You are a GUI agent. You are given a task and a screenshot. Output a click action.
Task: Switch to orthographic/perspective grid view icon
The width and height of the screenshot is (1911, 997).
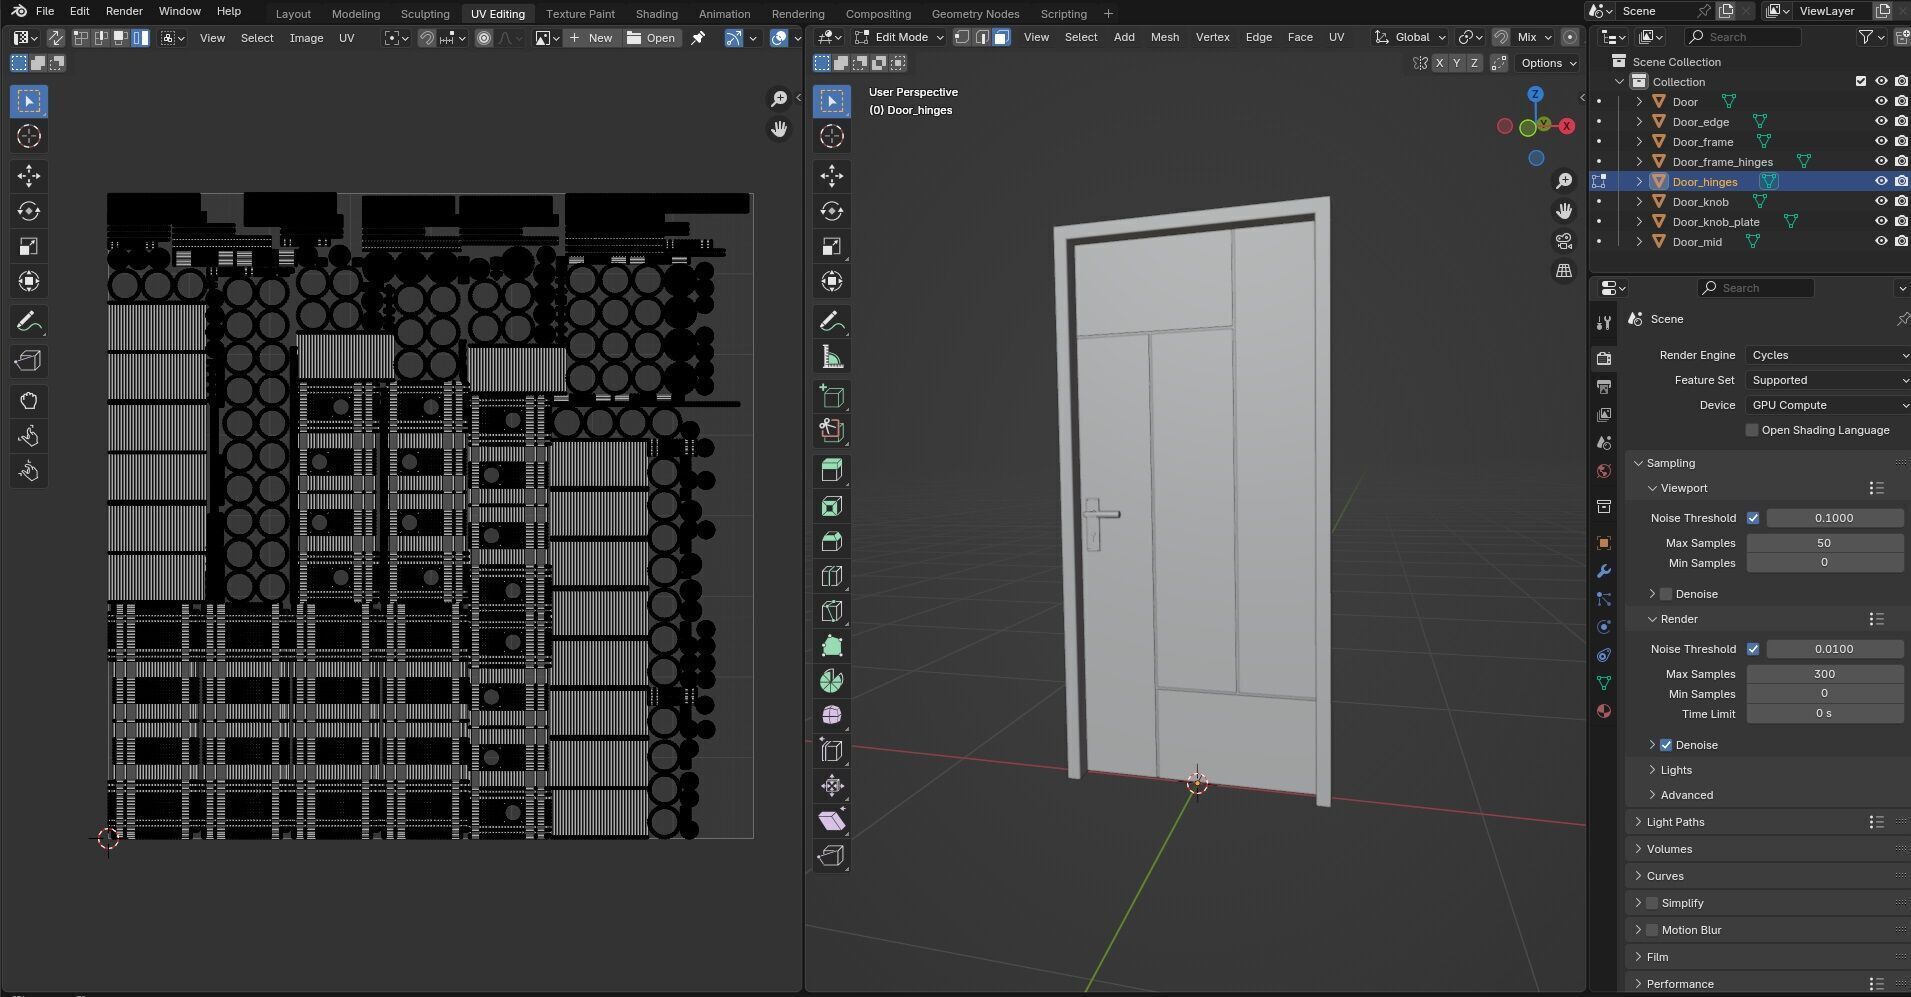(x=1564, y=271)
